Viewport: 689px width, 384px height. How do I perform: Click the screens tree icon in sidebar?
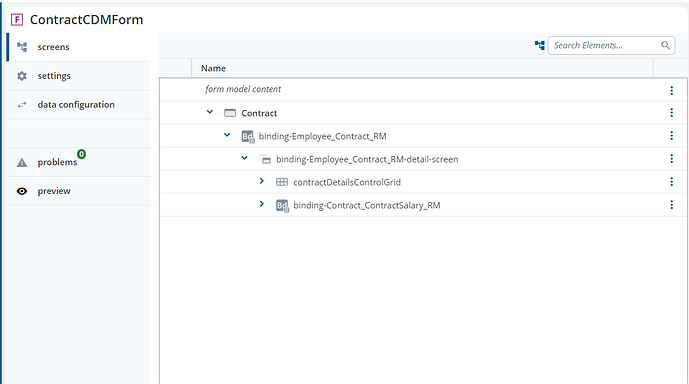point(22,47)
